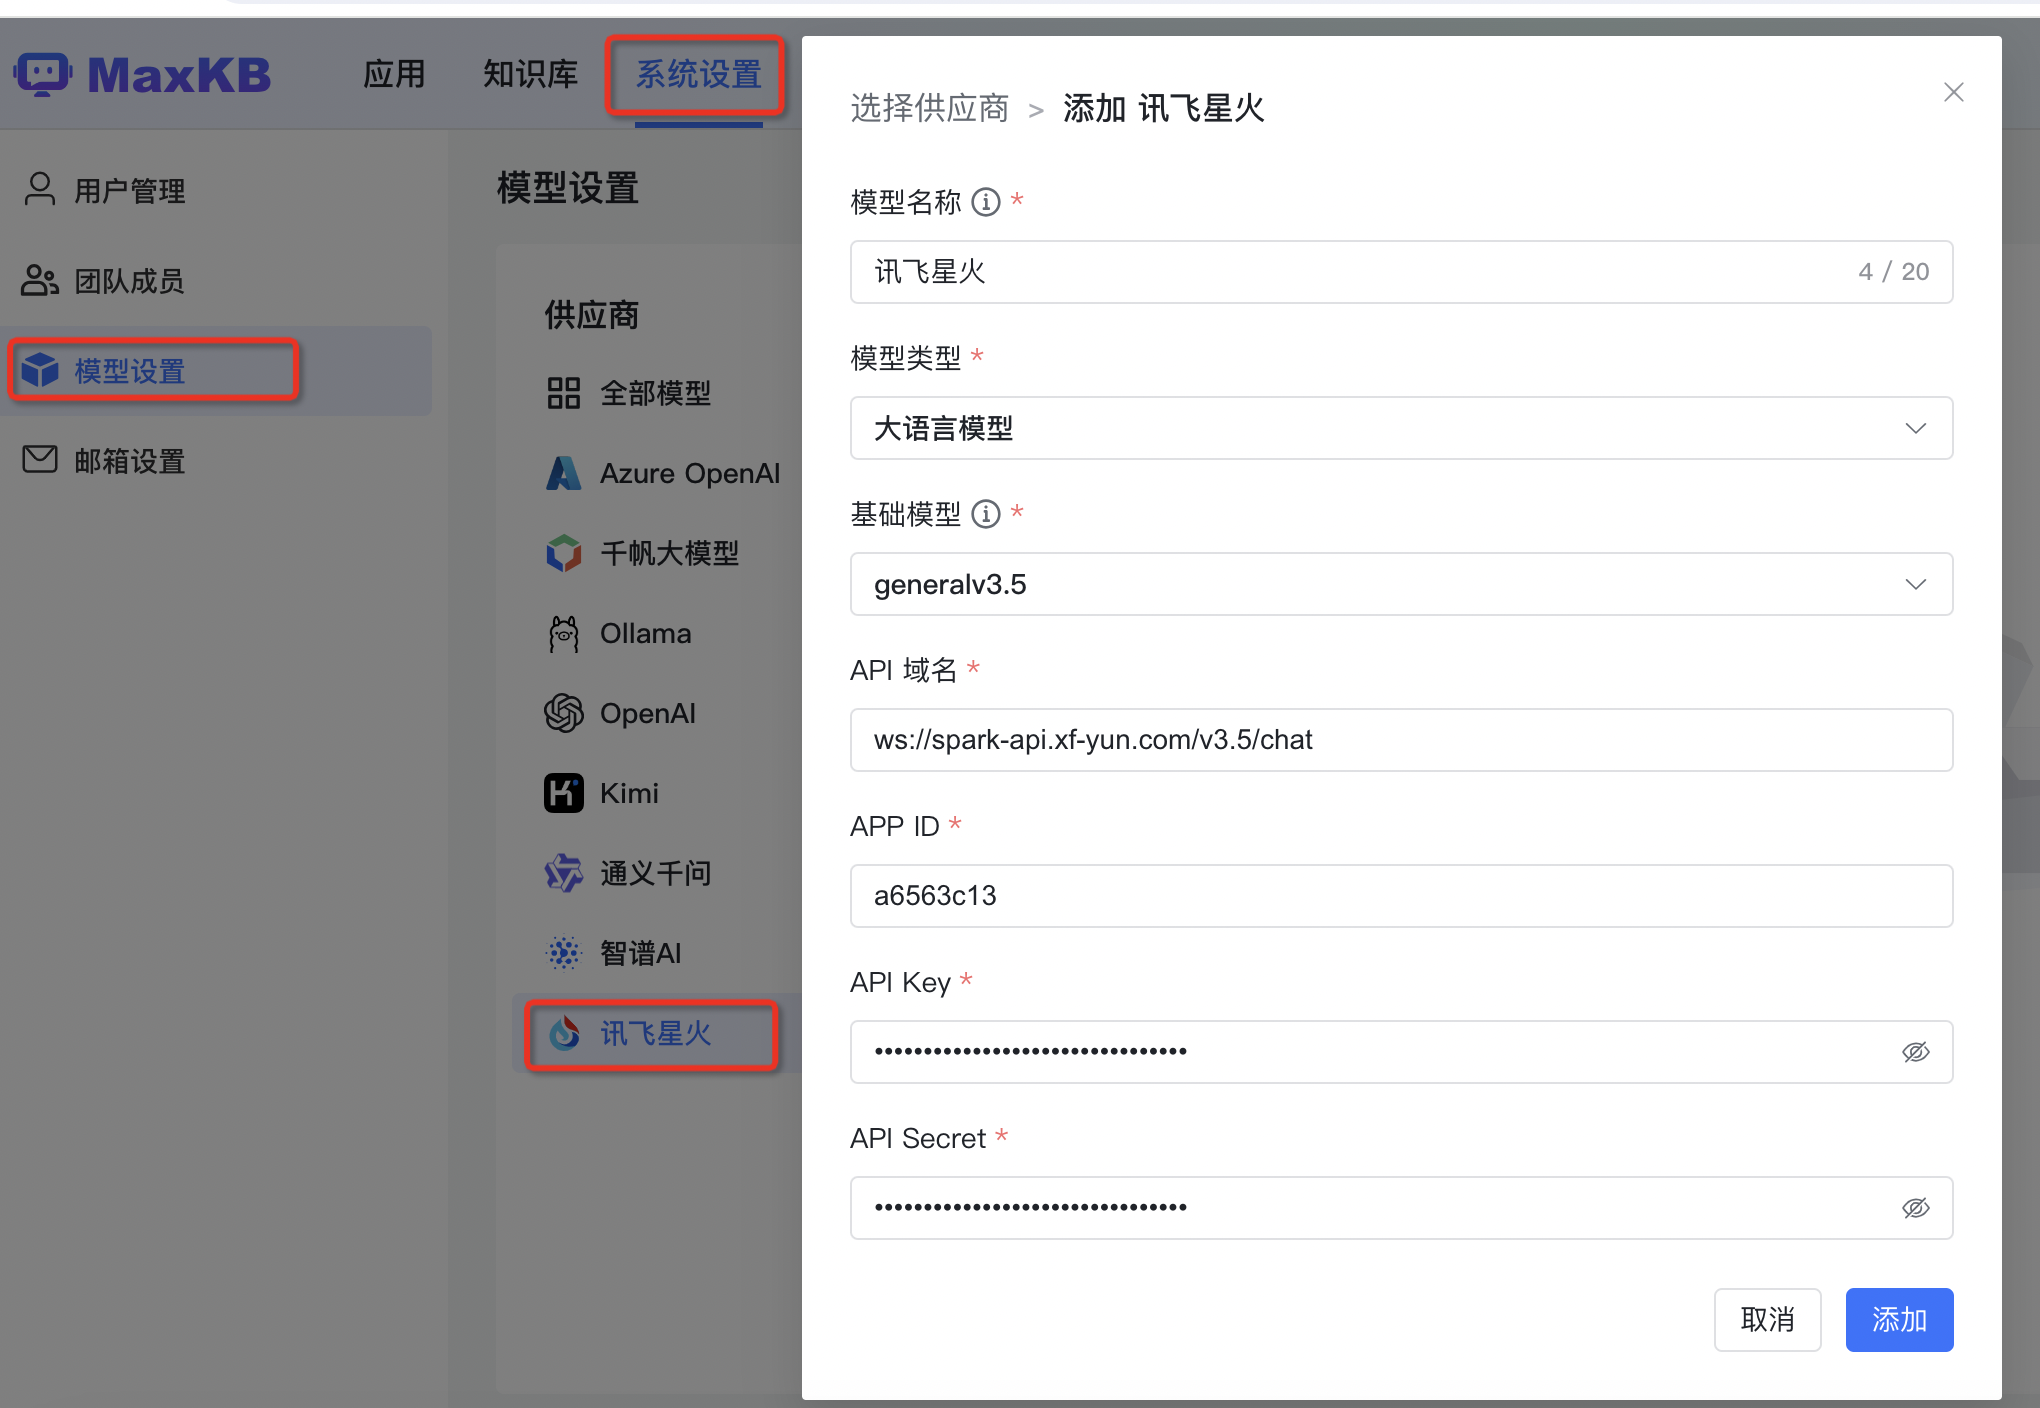
Task: Switch to the 应用 tab
Action: pos(394,74)
